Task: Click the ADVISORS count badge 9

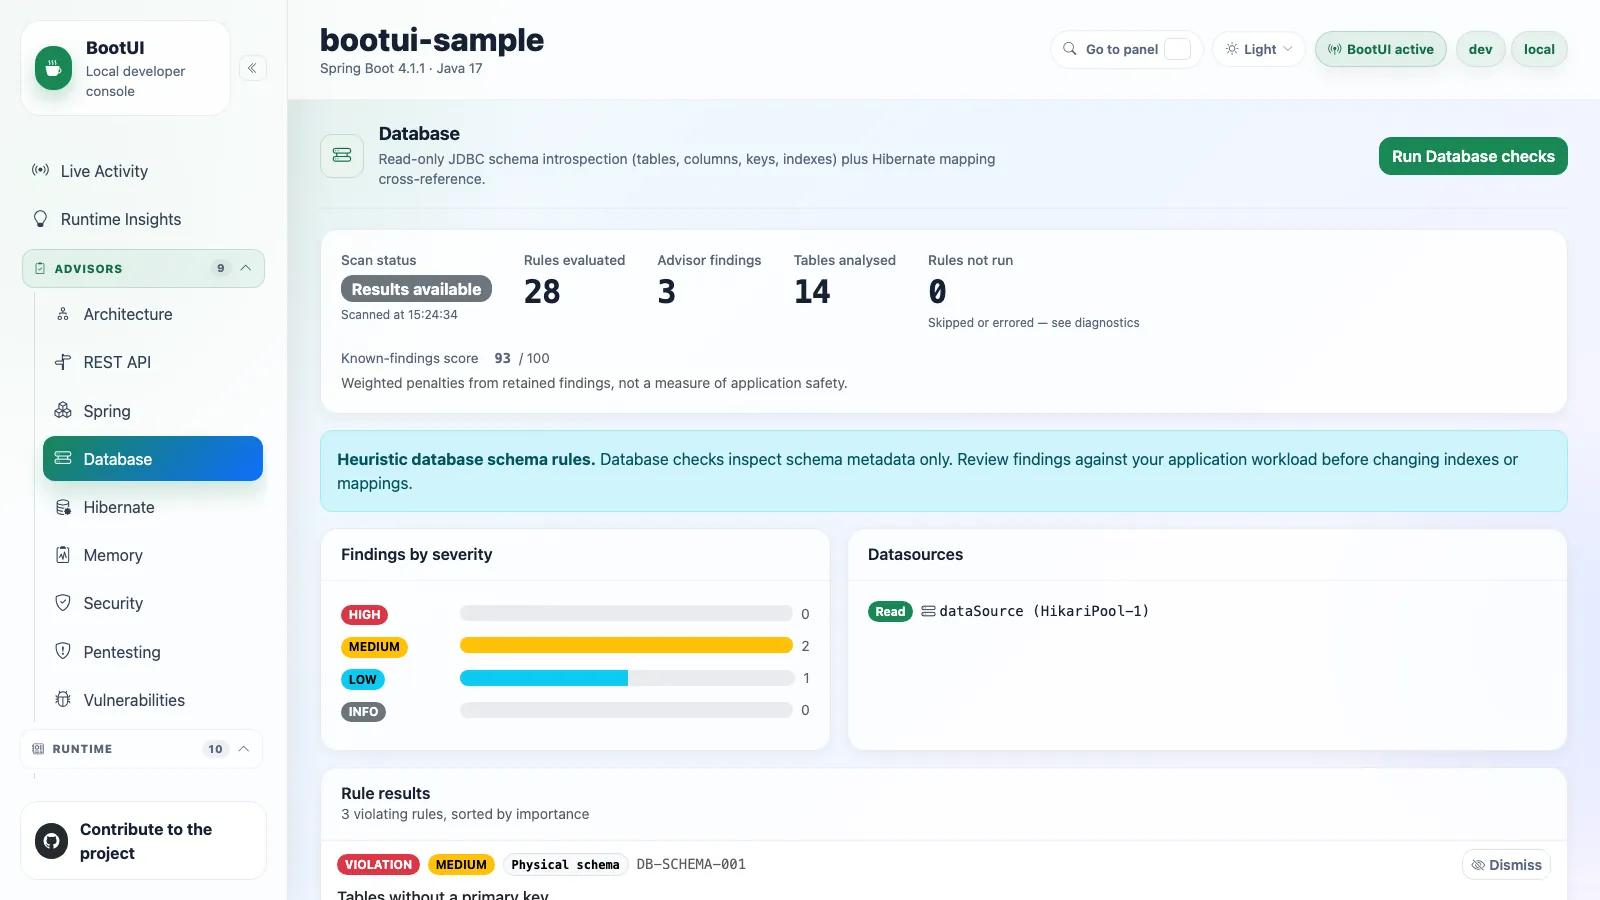Action: (x=221, y=268)
